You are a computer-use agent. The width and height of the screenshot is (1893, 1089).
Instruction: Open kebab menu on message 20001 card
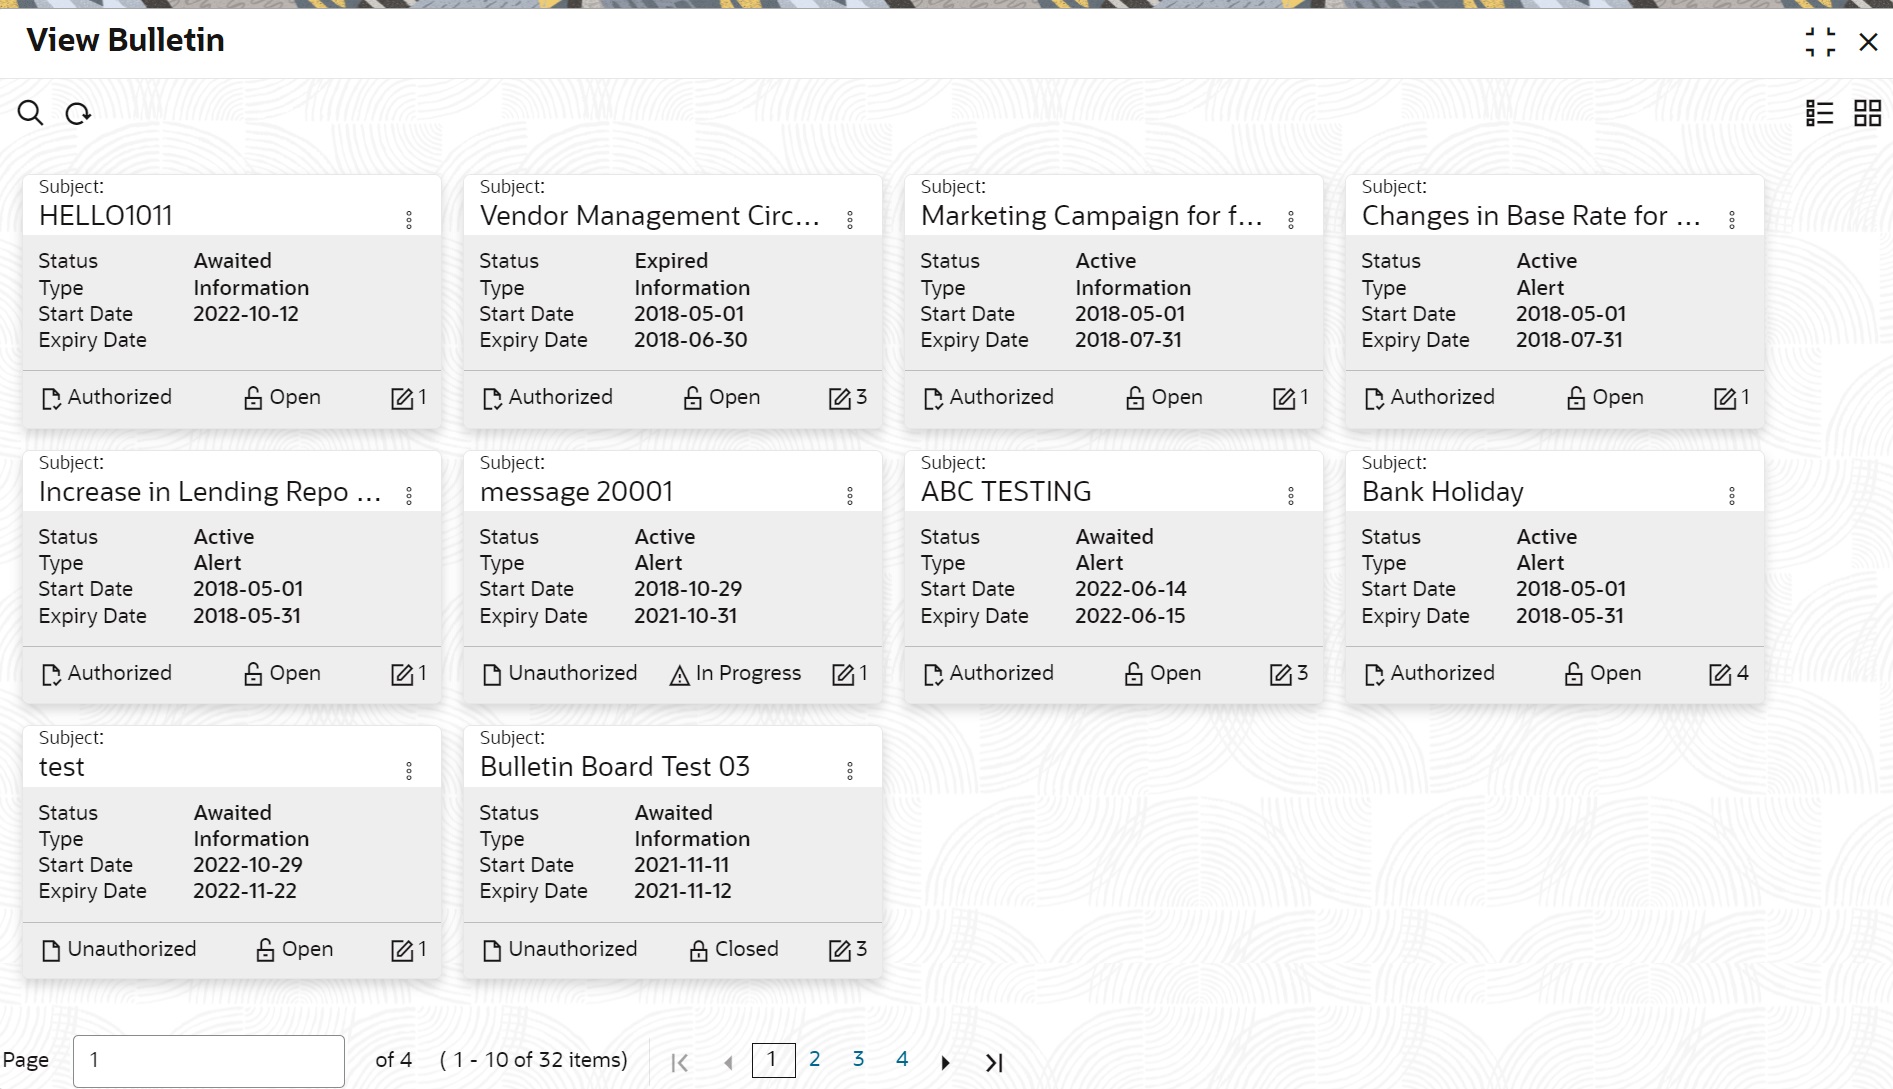850,496
